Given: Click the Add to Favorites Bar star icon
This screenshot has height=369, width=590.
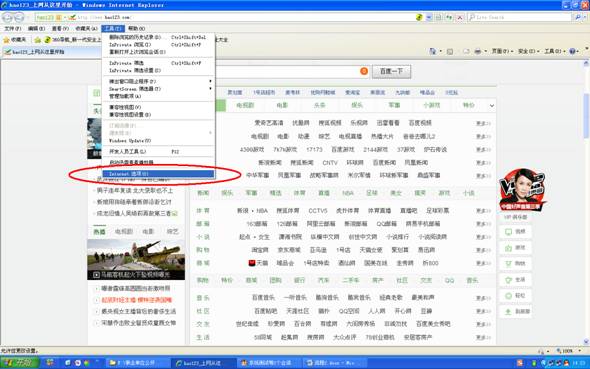Looking at the screenshot, I should tap(37, 39).
